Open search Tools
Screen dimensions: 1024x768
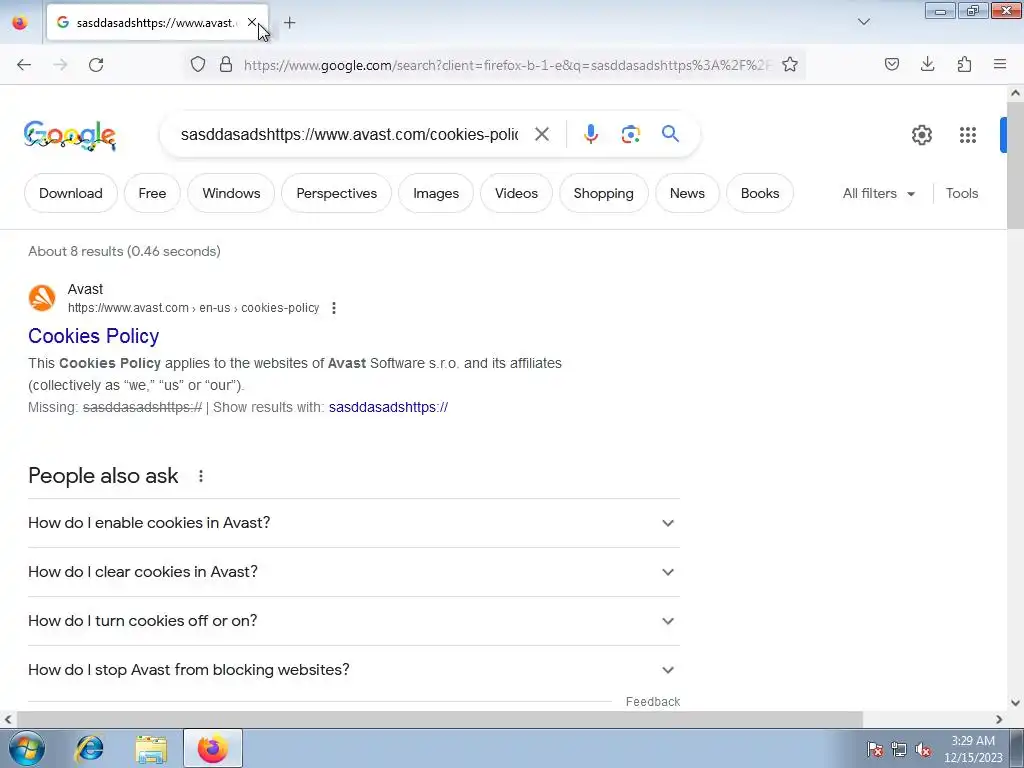(x=961, y=193)
